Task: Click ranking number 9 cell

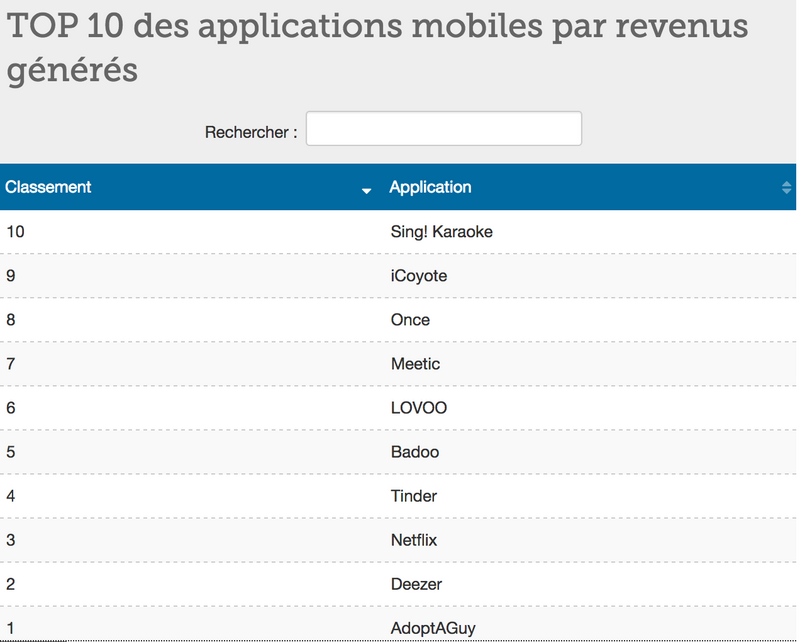Action: tap(192, 276)
